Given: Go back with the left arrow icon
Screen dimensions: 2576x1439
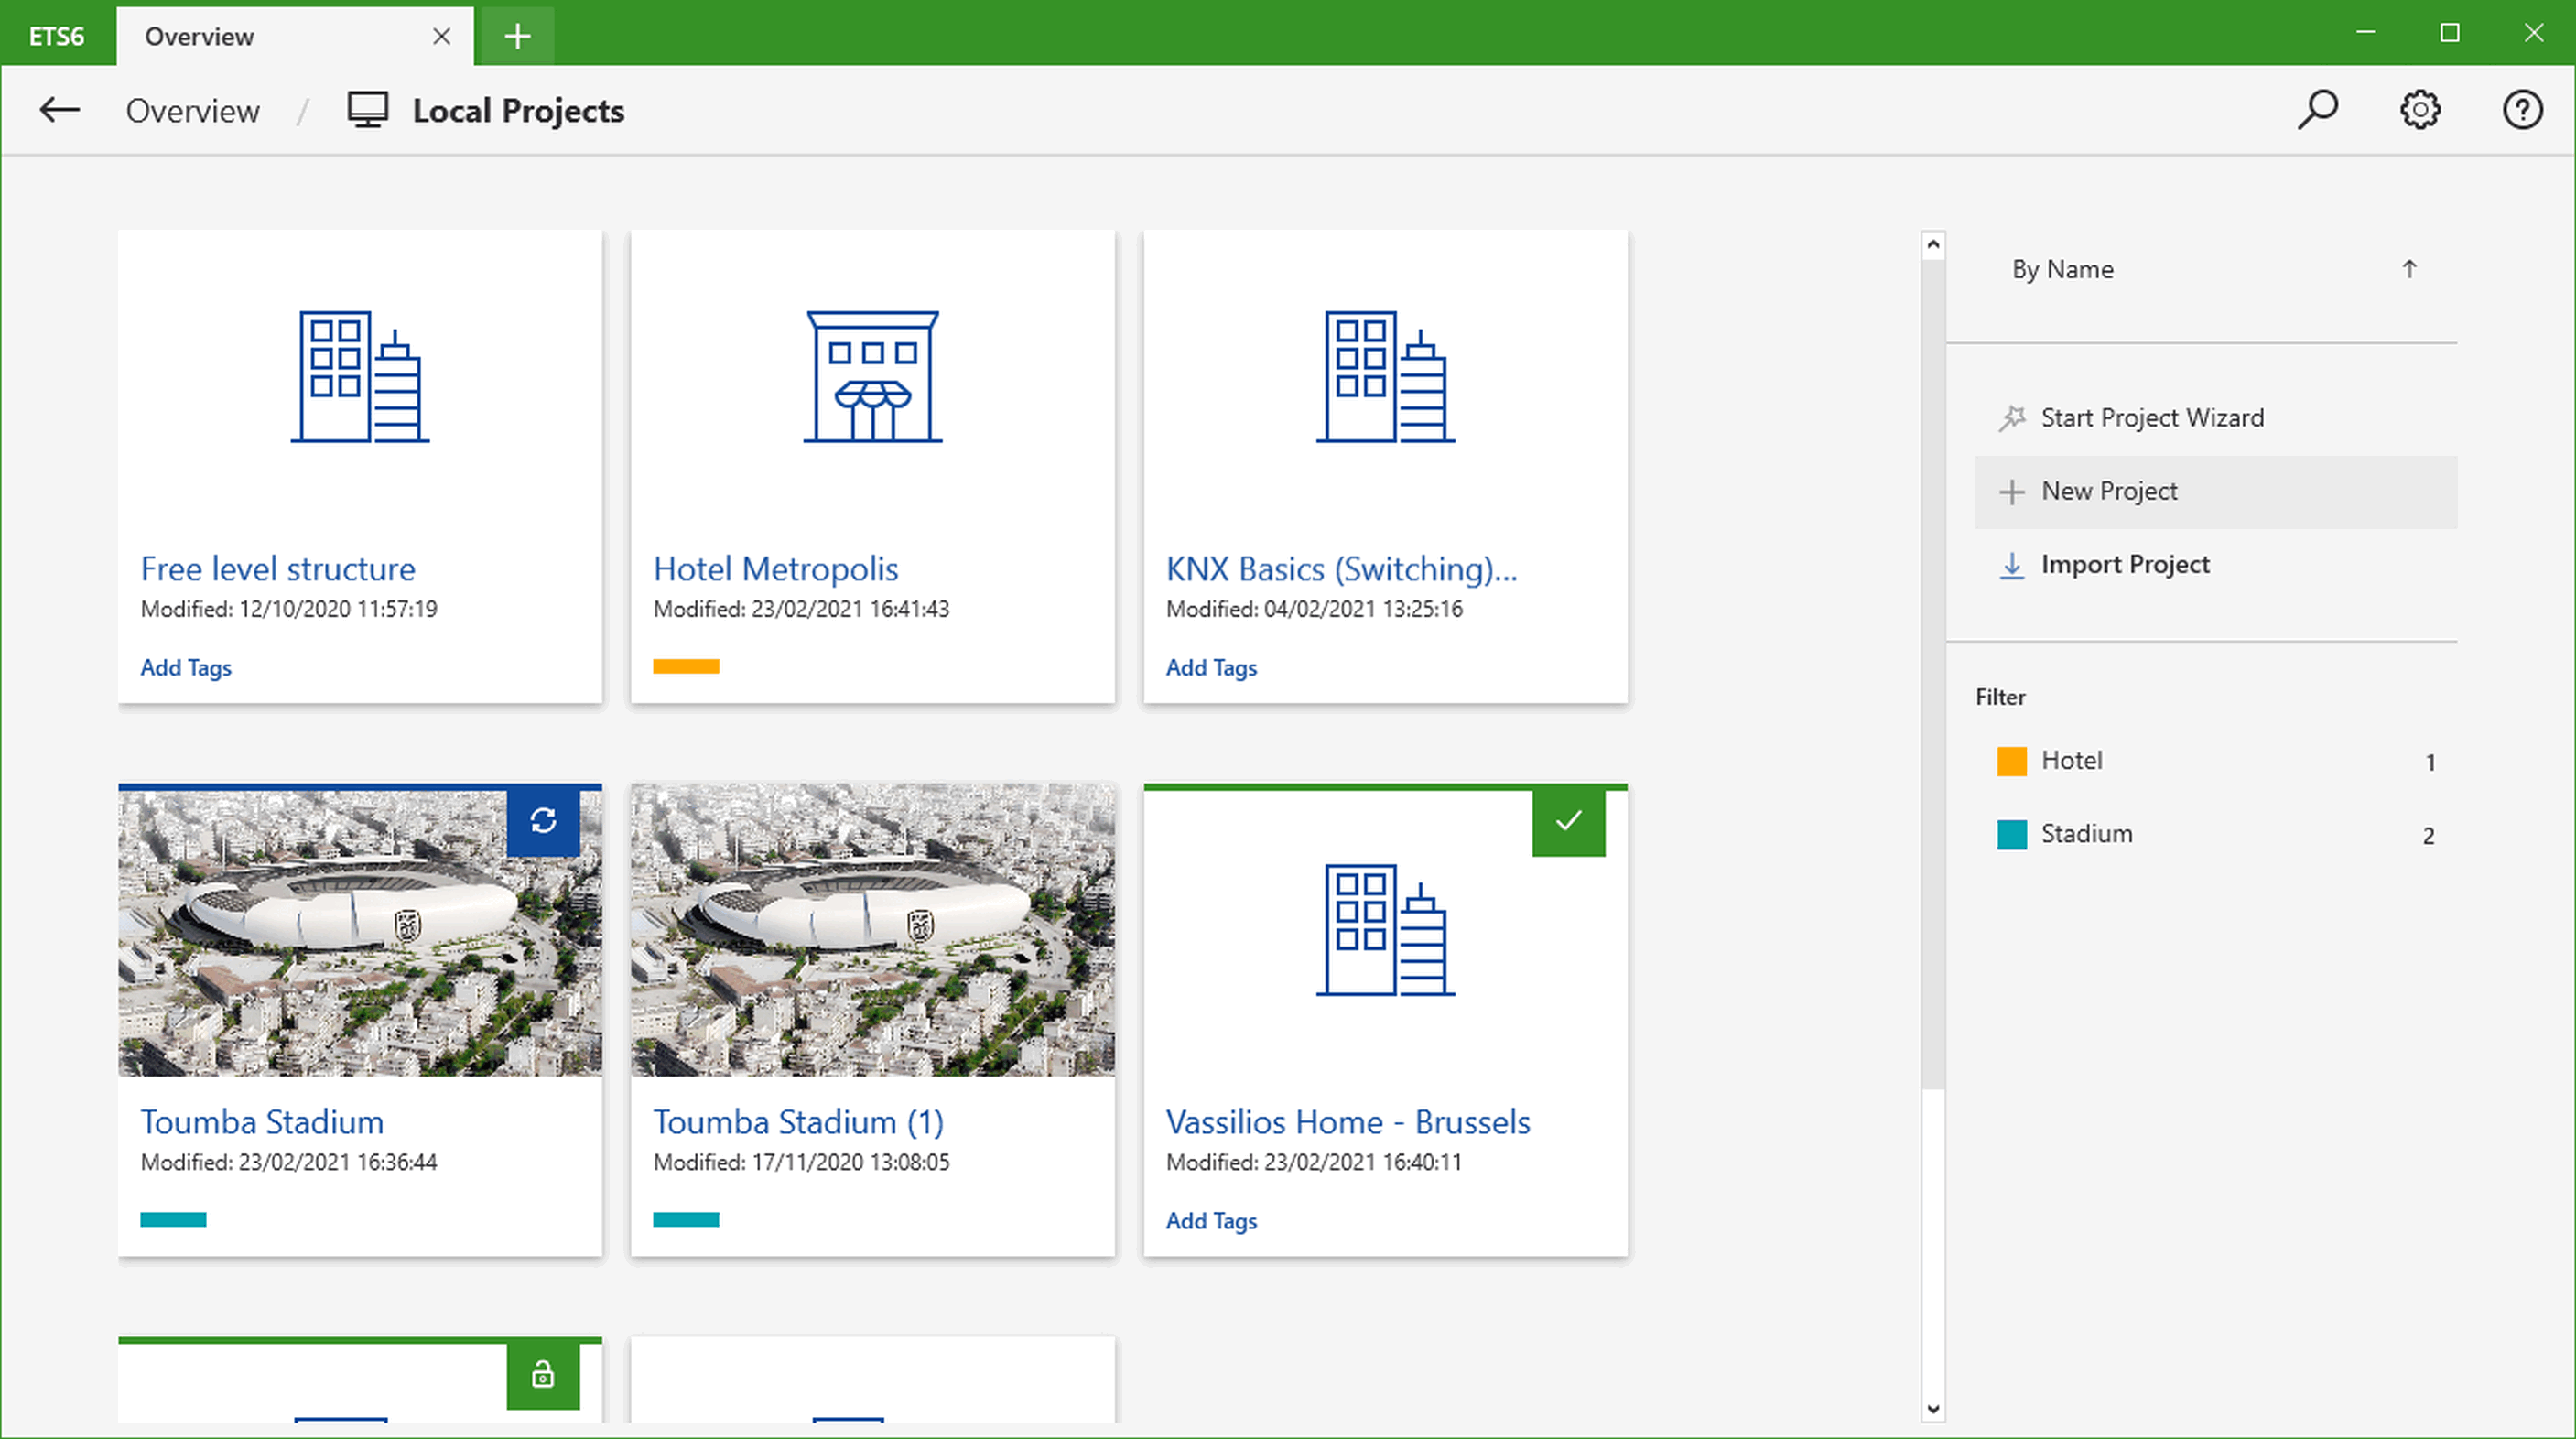Looking at the screenshot, I should pos(59,110).
